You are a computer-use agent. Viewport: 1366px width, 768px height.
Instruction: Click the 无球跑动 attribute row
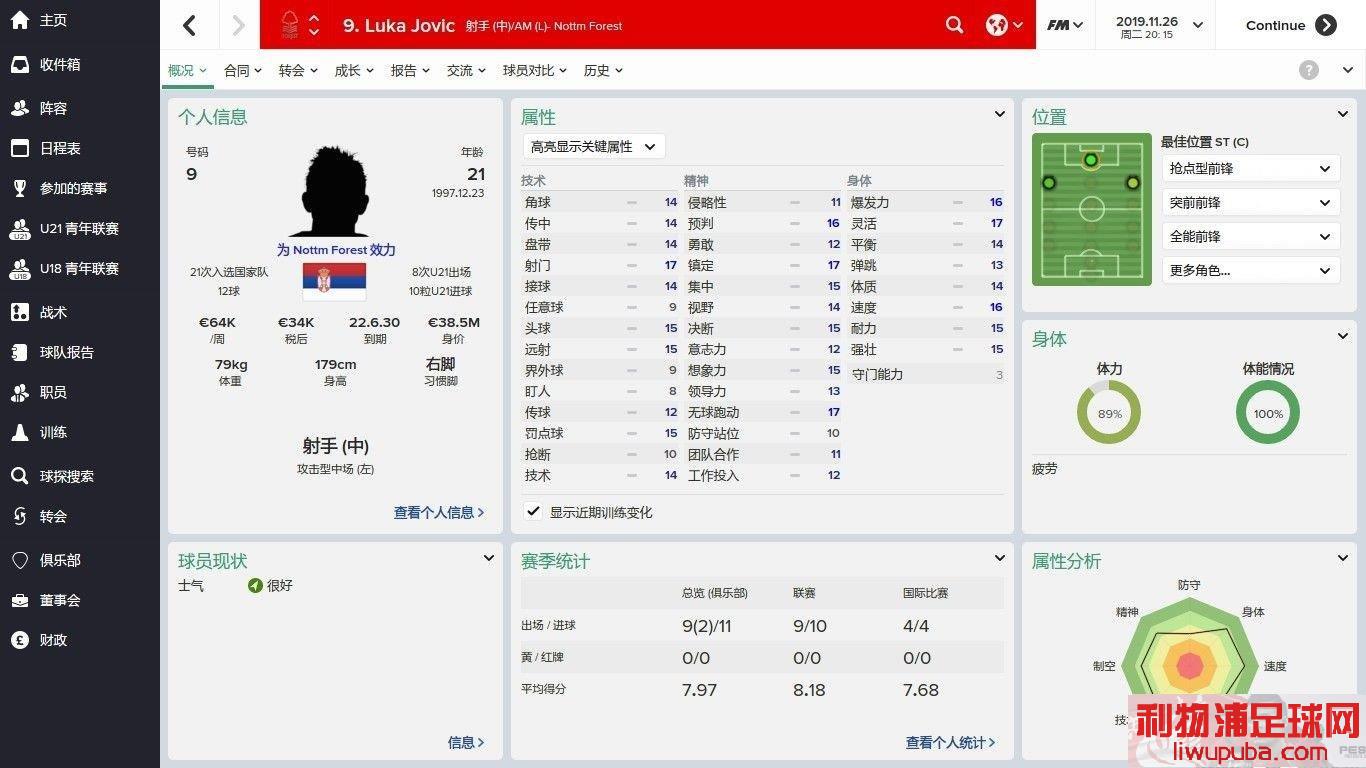coord(763,412)
